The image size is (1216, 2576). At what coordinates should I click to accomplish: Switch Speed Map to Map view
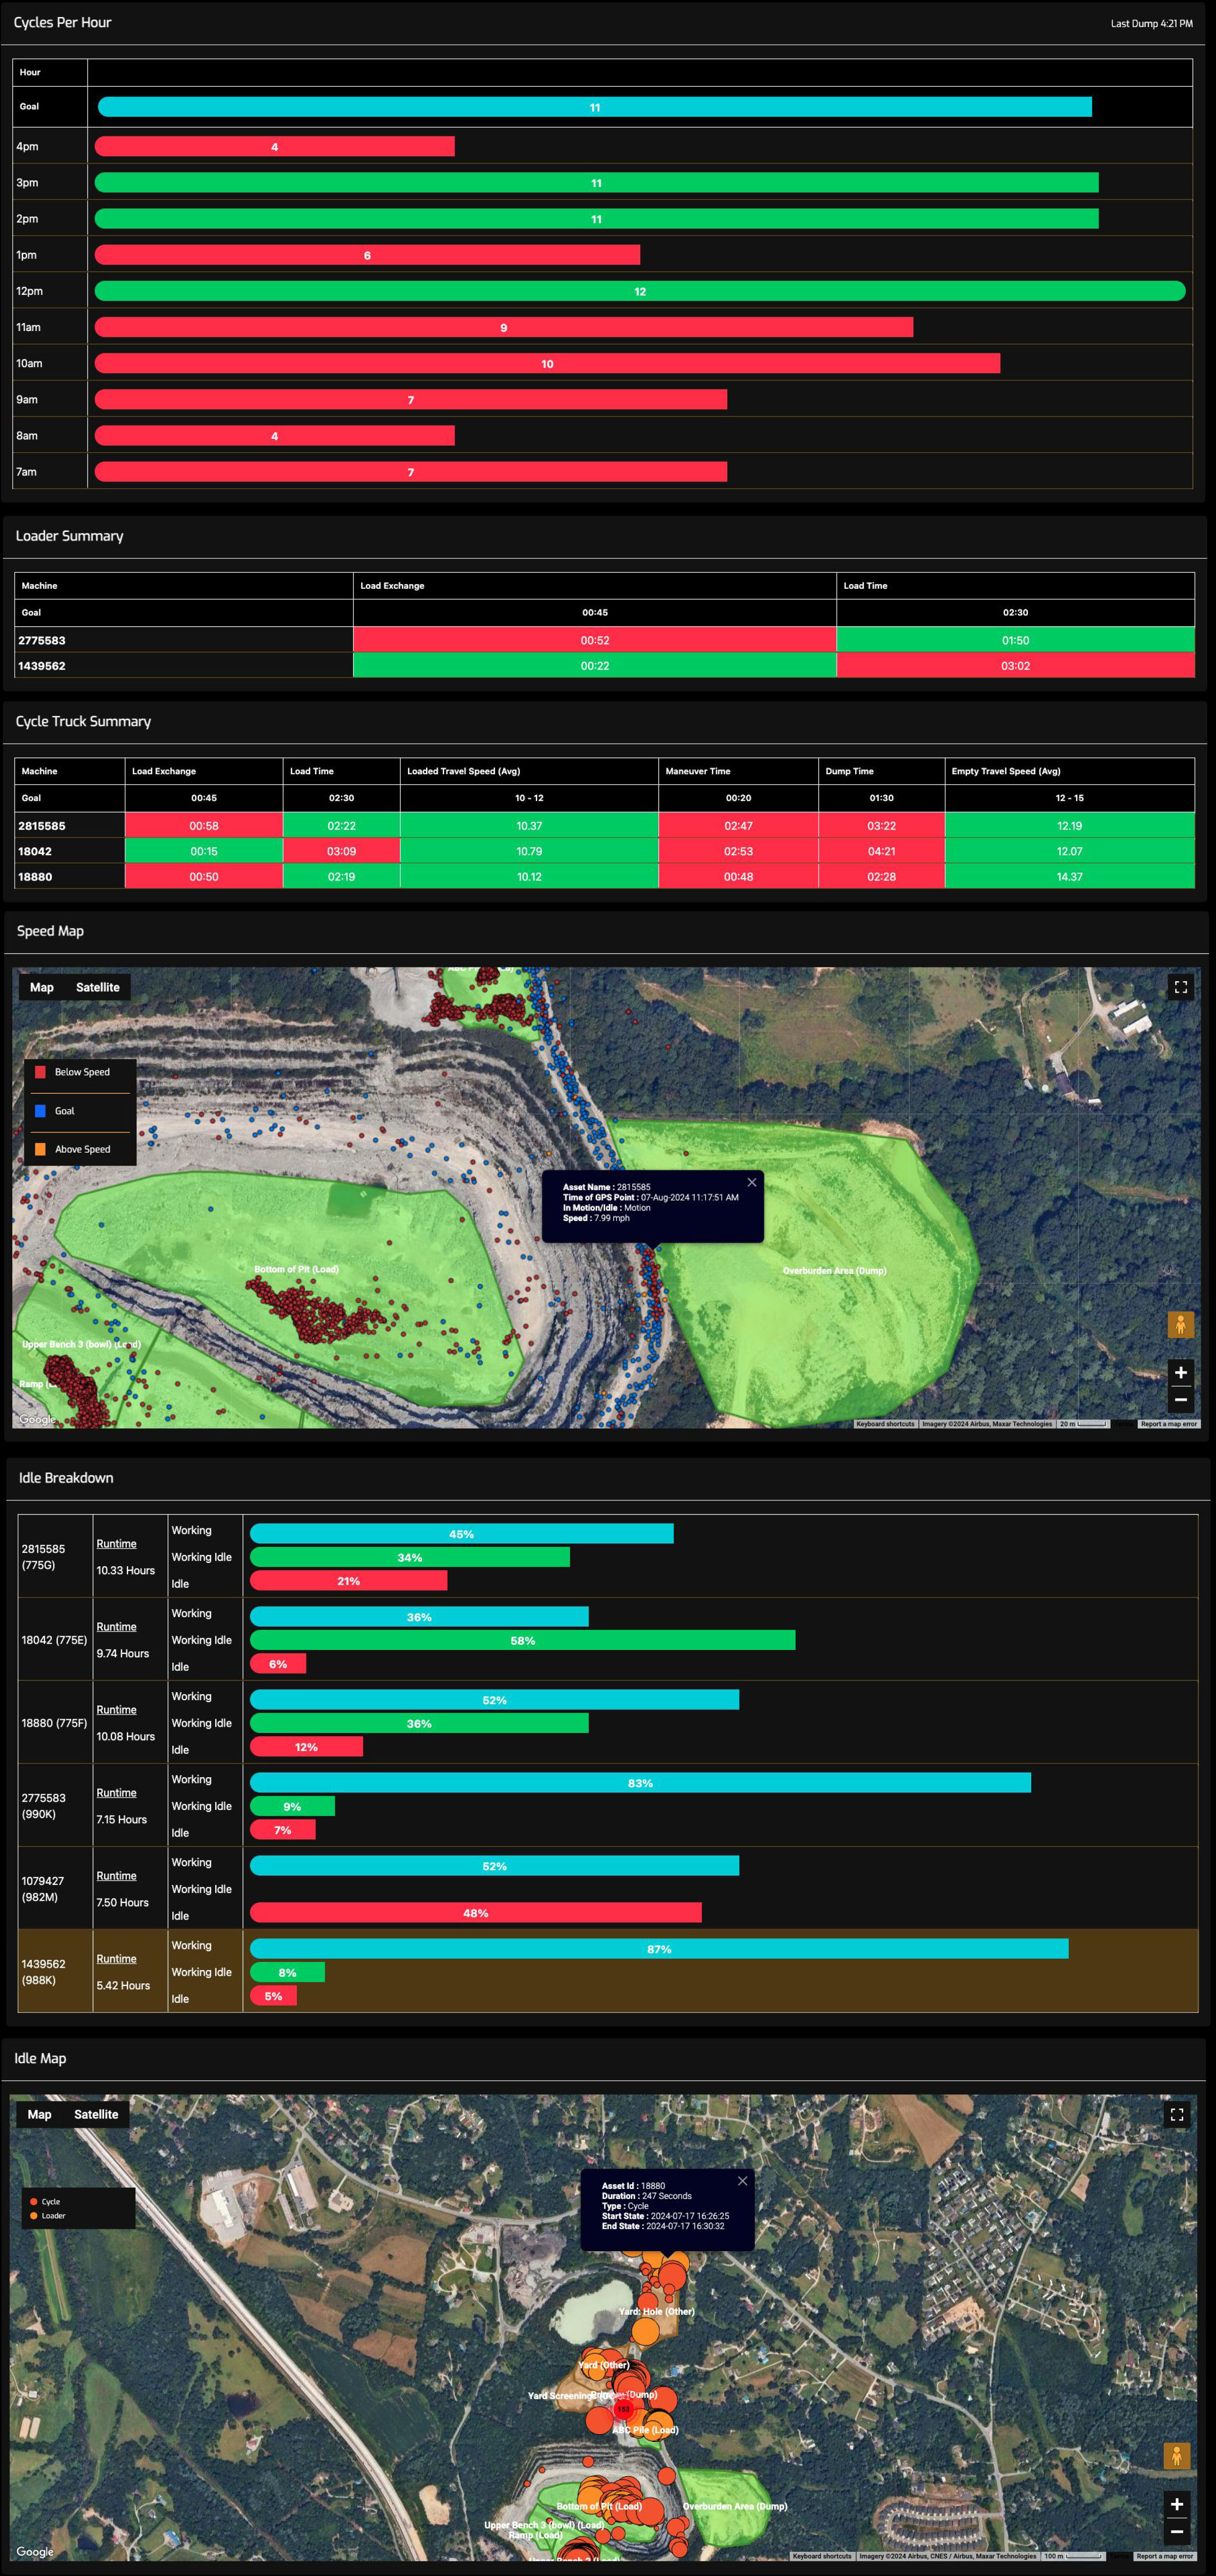coord(42,987)
